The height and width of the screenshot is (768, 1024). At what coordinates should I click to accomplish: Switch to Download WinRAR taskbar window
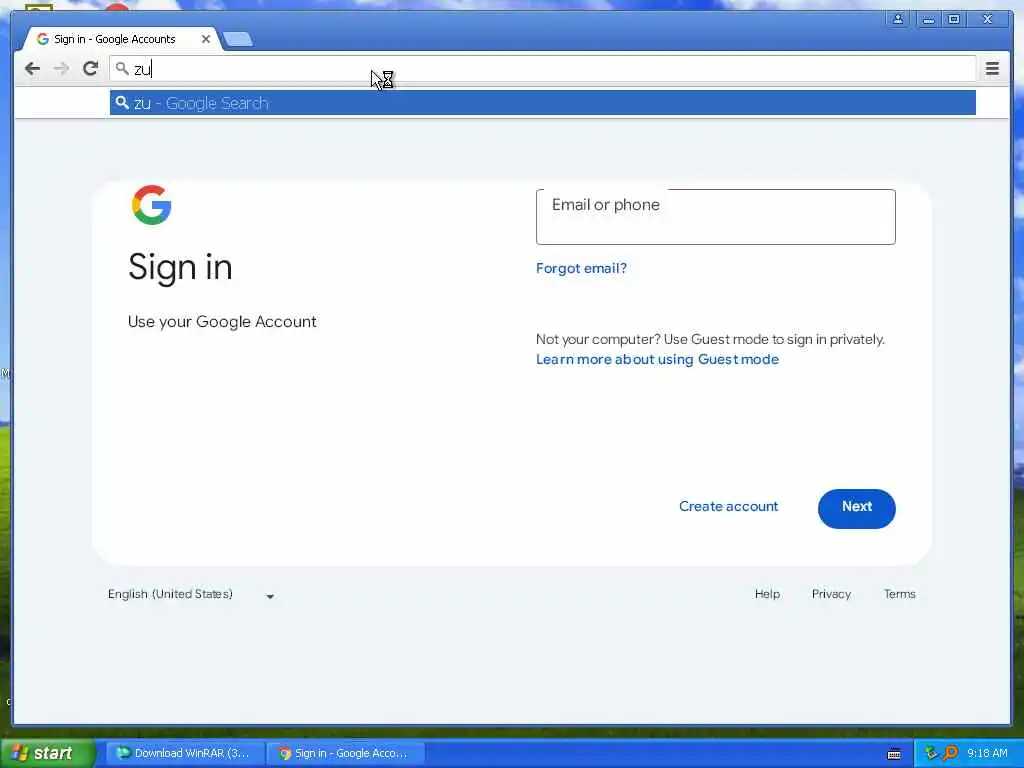pyautogui.click(x=185, y=753)
